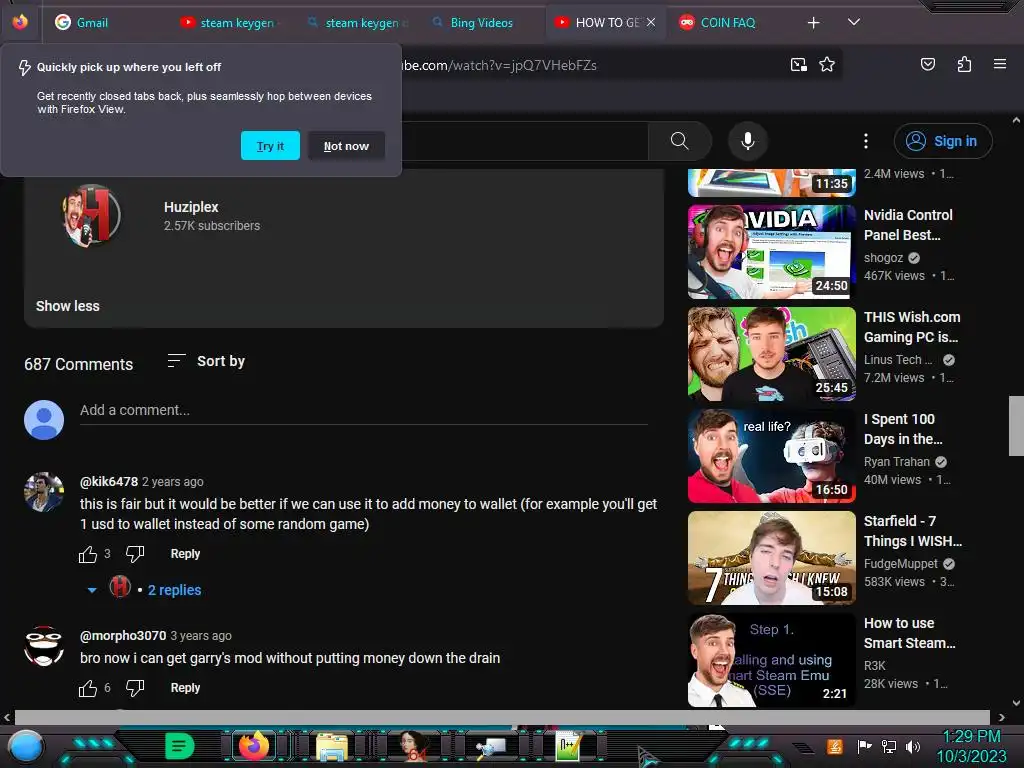The width and height of the screenshot is (1024, 768).
Task: Click Try it in Firefox View popup
Action: (x=270, y=146)
